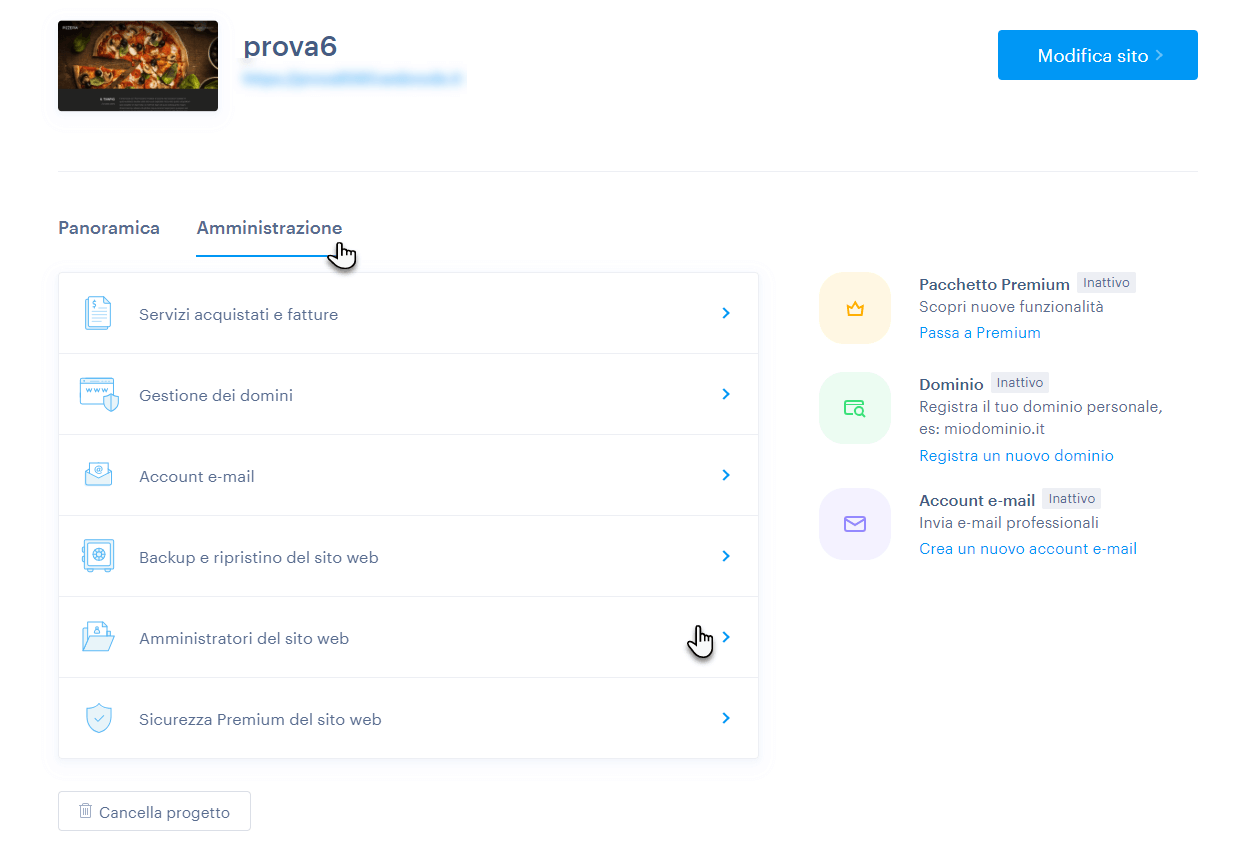The image size is (1247, 850).
Task: Expand Servizi acquistati e fatture via its chevron
Action: click(727, 313)
